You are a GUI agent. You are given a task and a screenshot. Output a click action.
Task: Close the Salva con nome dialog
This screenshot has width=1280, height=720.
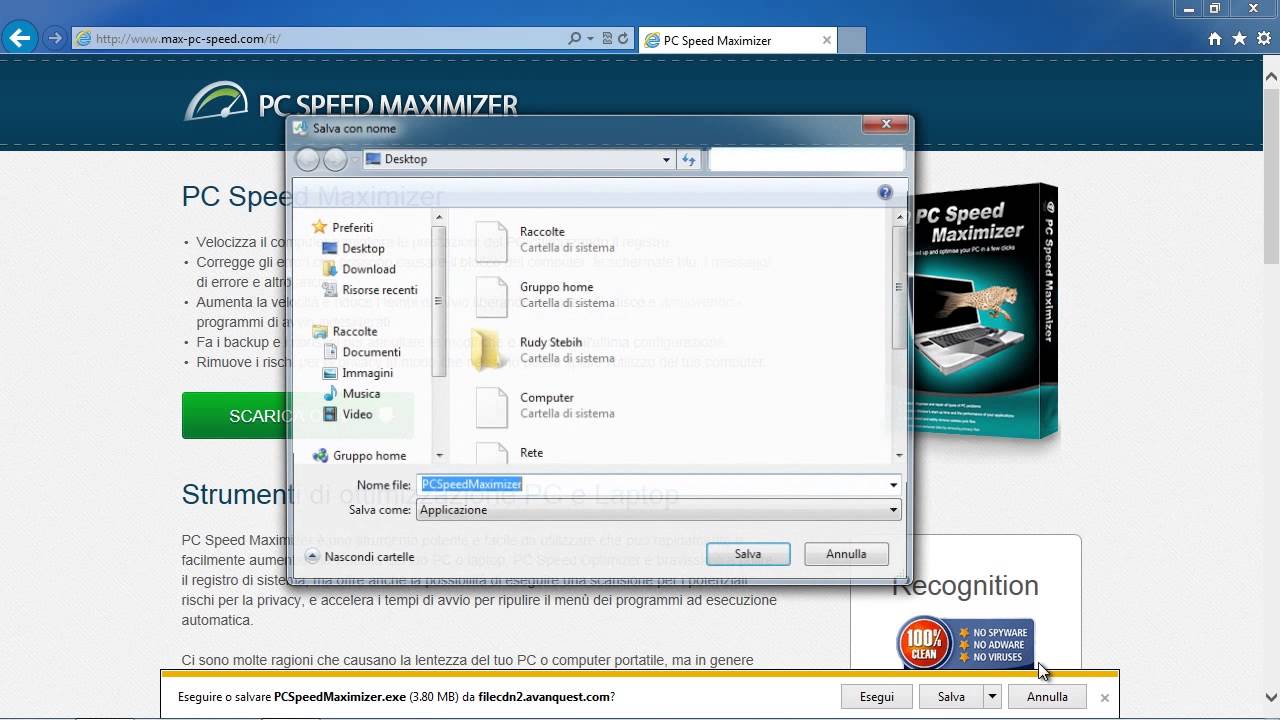click(886, 125)
